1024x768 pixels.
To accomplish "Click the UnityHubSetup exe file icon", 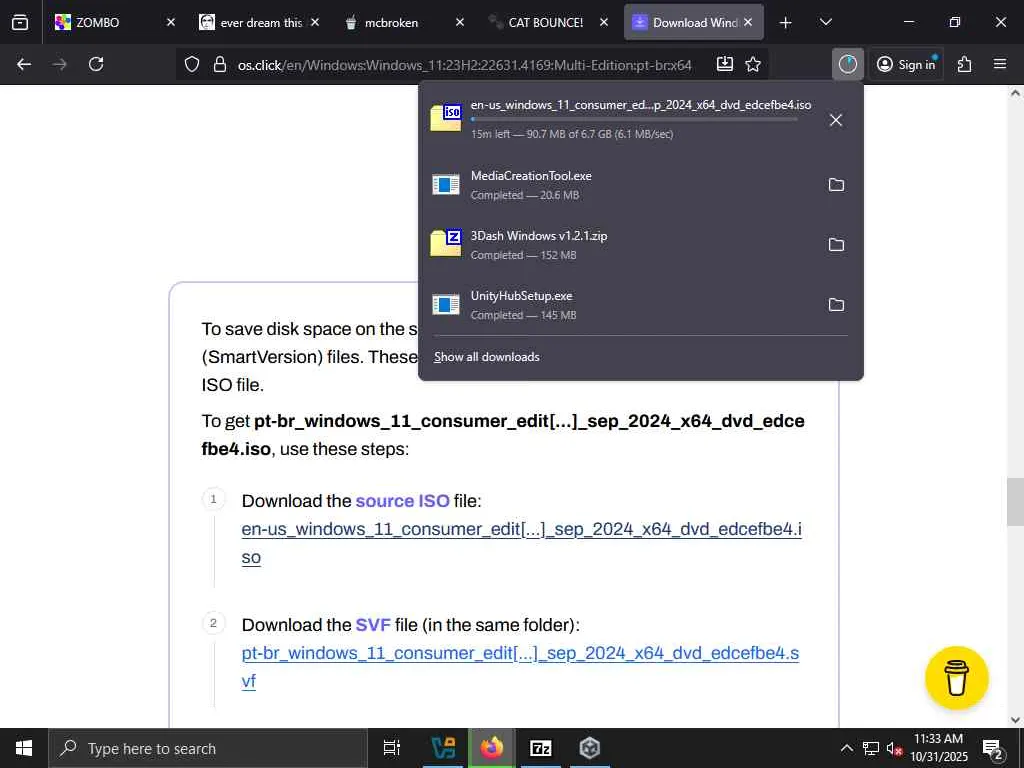I will (445, 305).
